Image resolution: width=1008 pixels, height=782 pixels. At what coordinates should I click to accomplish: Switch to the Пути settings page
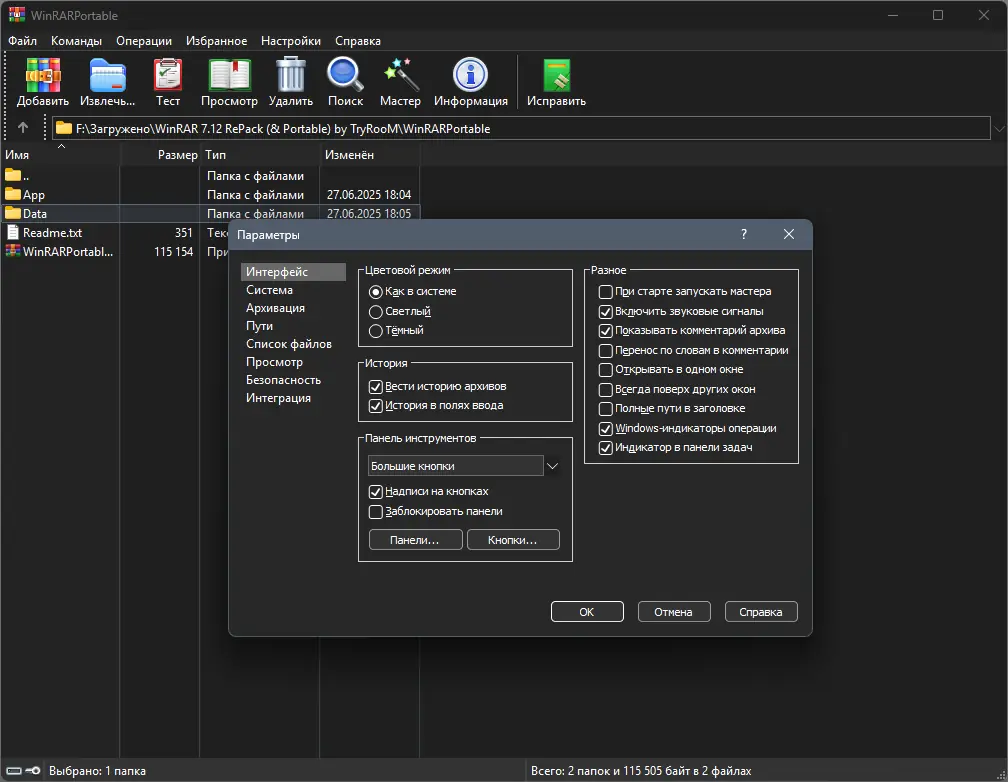pos(293,326)
